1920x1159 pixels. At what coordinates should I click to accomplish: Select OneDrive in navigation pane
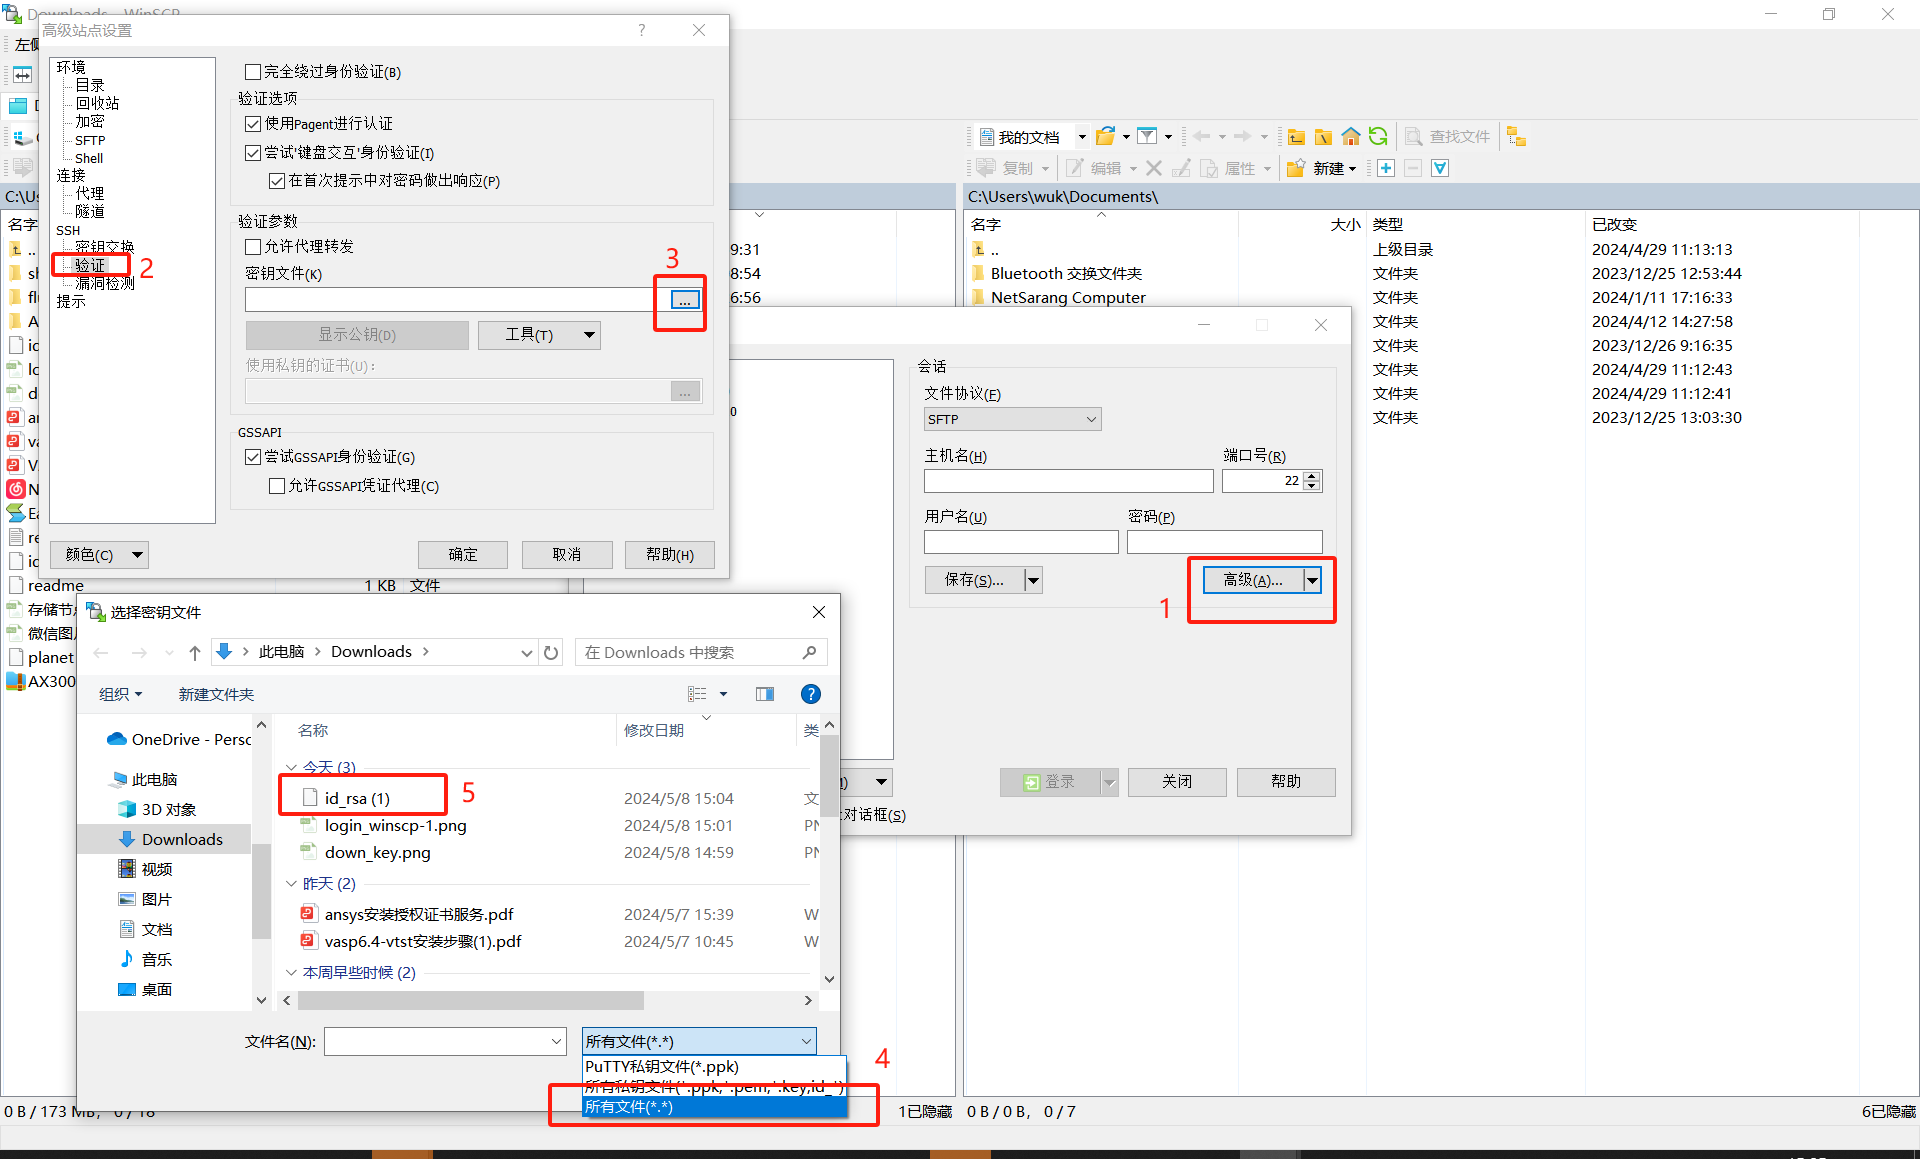click(x=180, y=739)
